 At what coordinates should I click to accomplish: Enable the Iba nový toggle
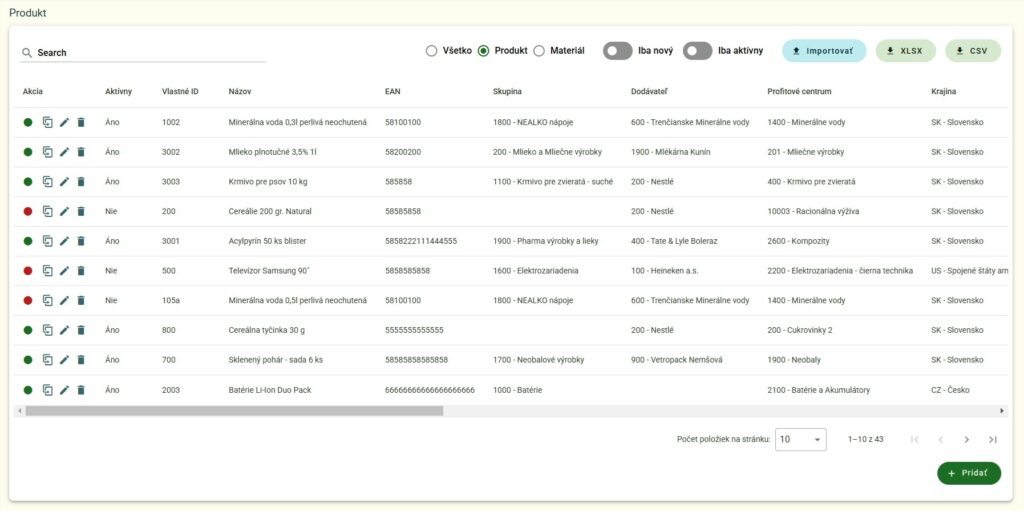(x=617, y=51)
